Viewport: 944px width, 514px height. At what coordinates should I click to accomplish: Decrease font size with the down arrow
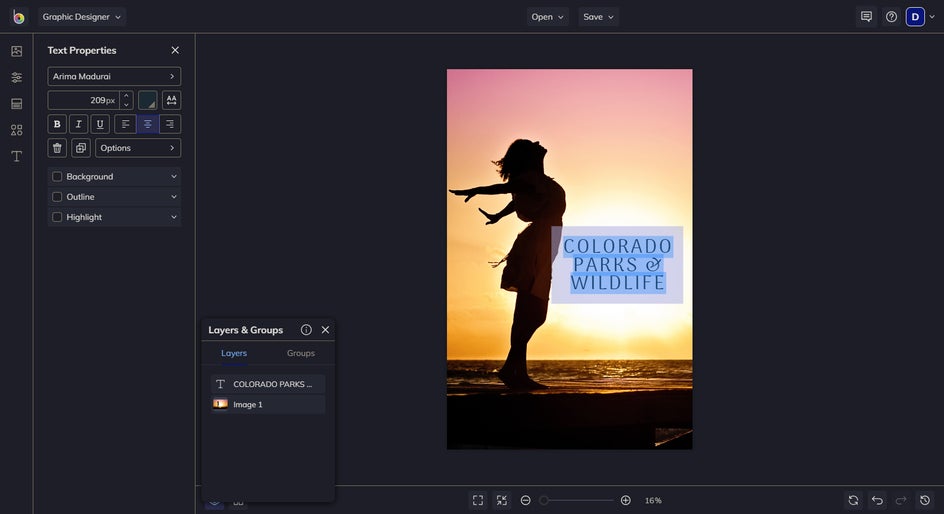(126, 105)
